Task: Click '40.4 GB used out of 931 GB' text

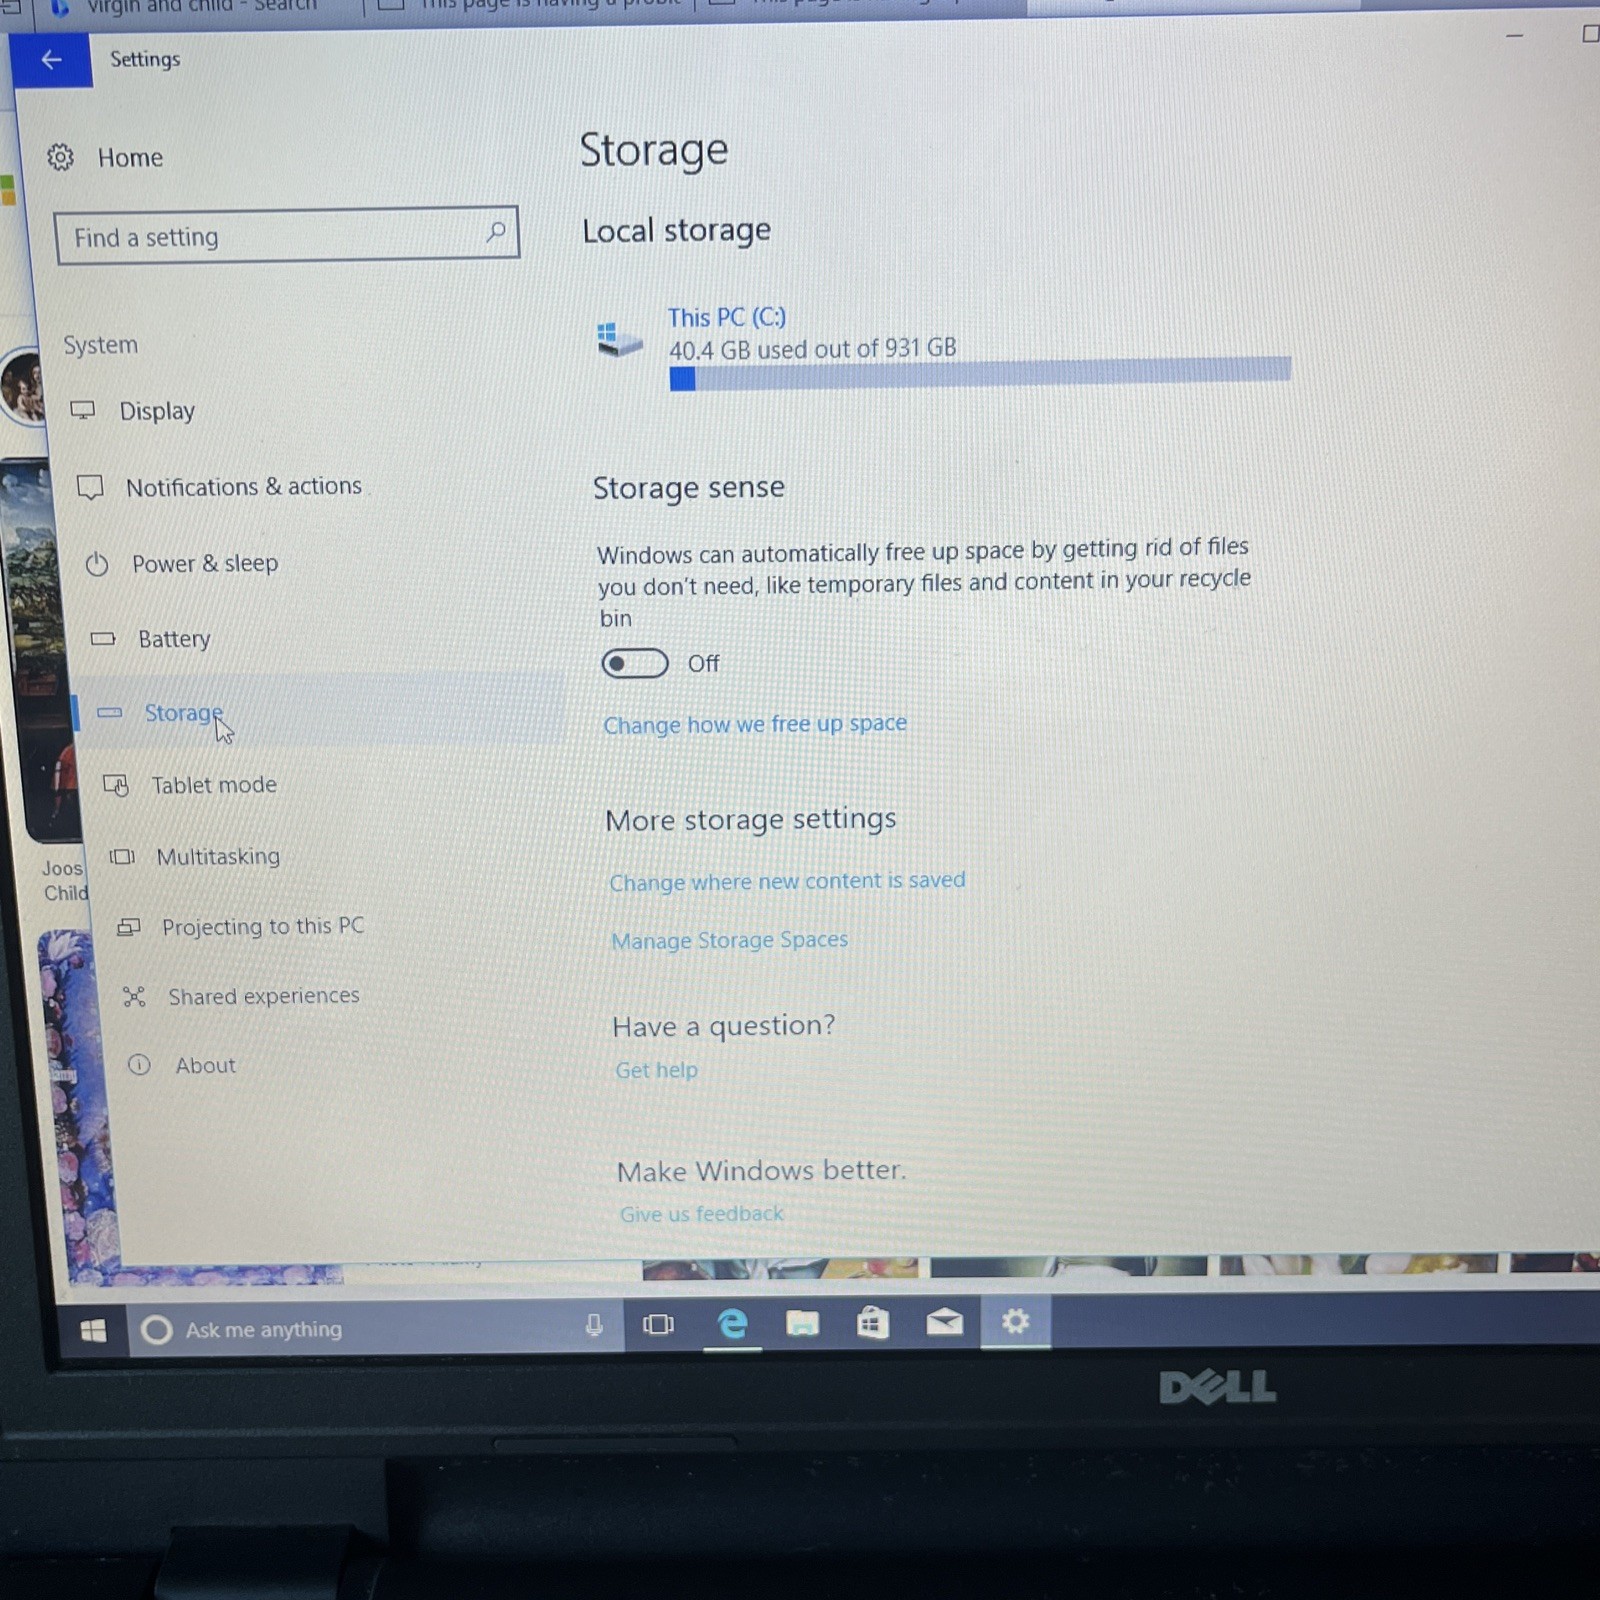Action: pos(812,349)
